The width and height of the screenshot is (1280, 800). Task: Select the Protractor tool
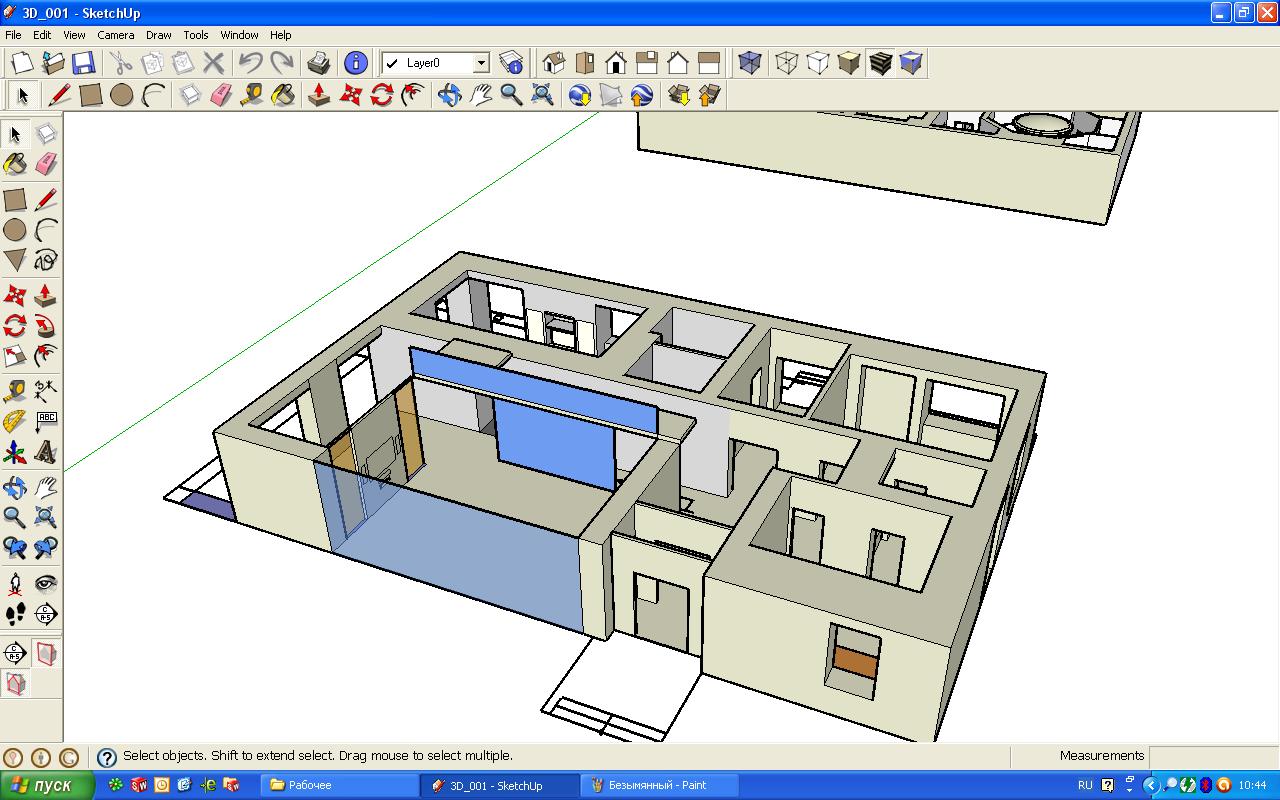(x=15, y=421)
